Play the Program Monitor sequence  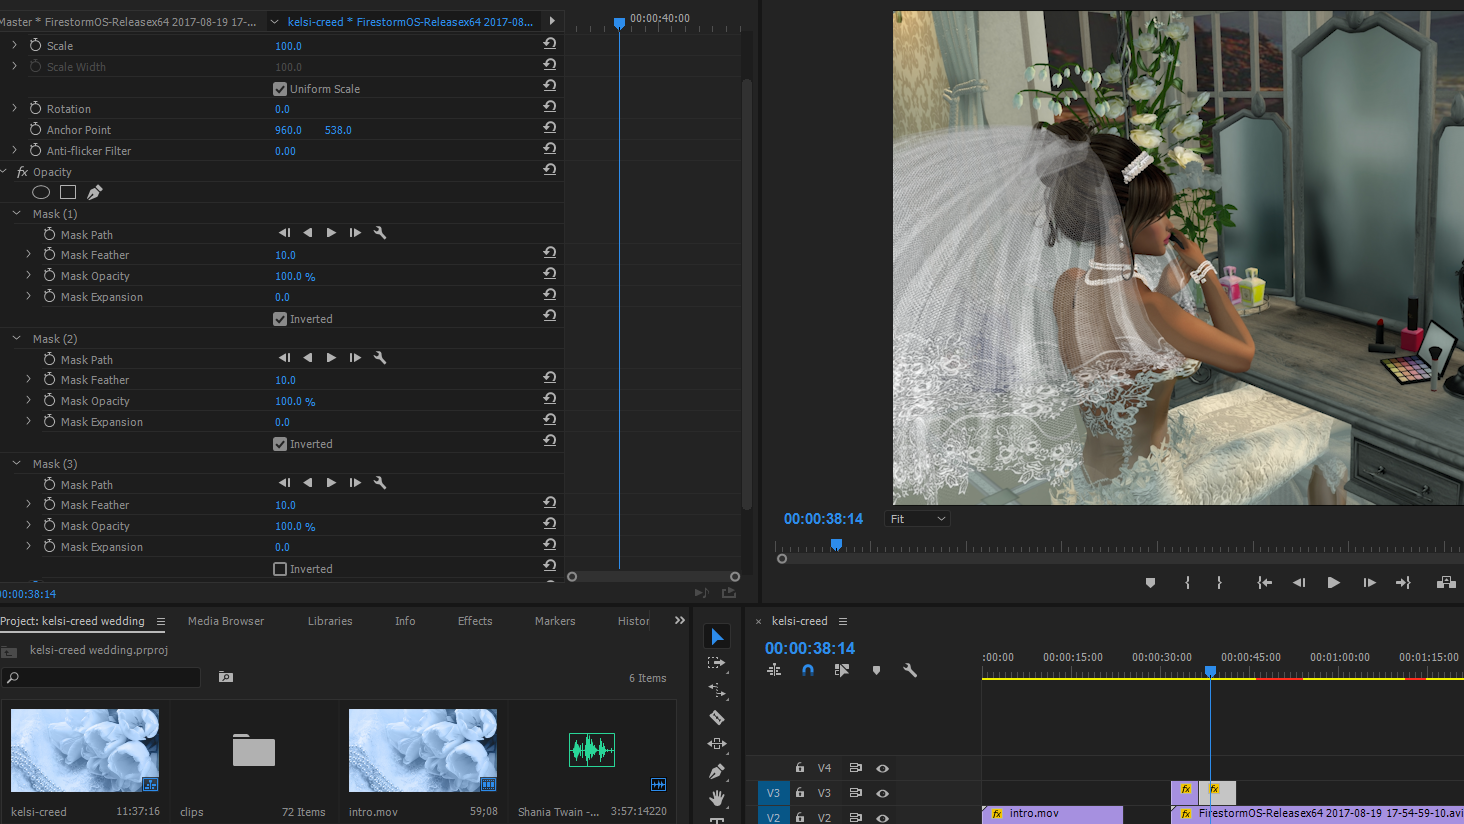click(1333, 583)
